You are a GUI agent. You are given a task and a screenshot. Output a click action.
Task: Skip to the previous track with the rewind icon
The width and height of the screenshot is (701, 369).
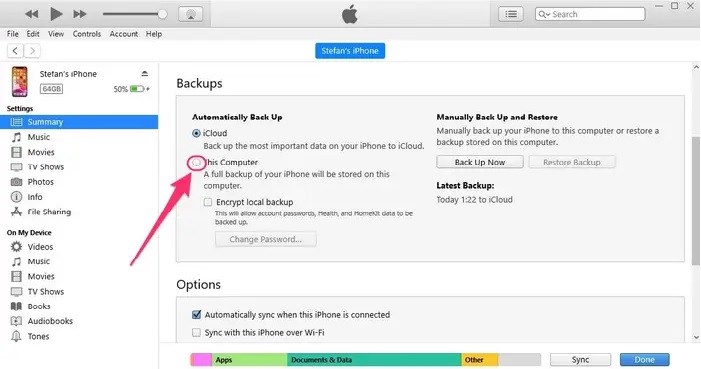click(x=32, y=14)
